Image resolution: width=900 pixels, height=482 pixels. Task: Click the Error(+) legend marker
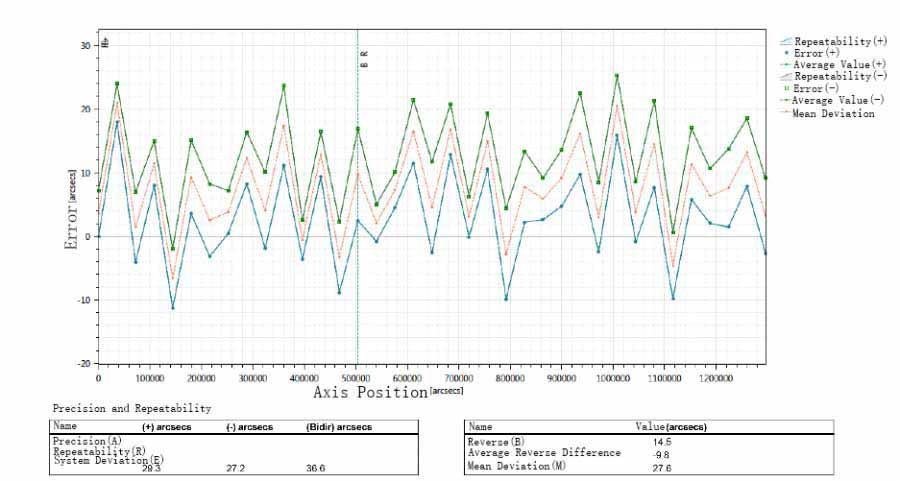(786, 53)
